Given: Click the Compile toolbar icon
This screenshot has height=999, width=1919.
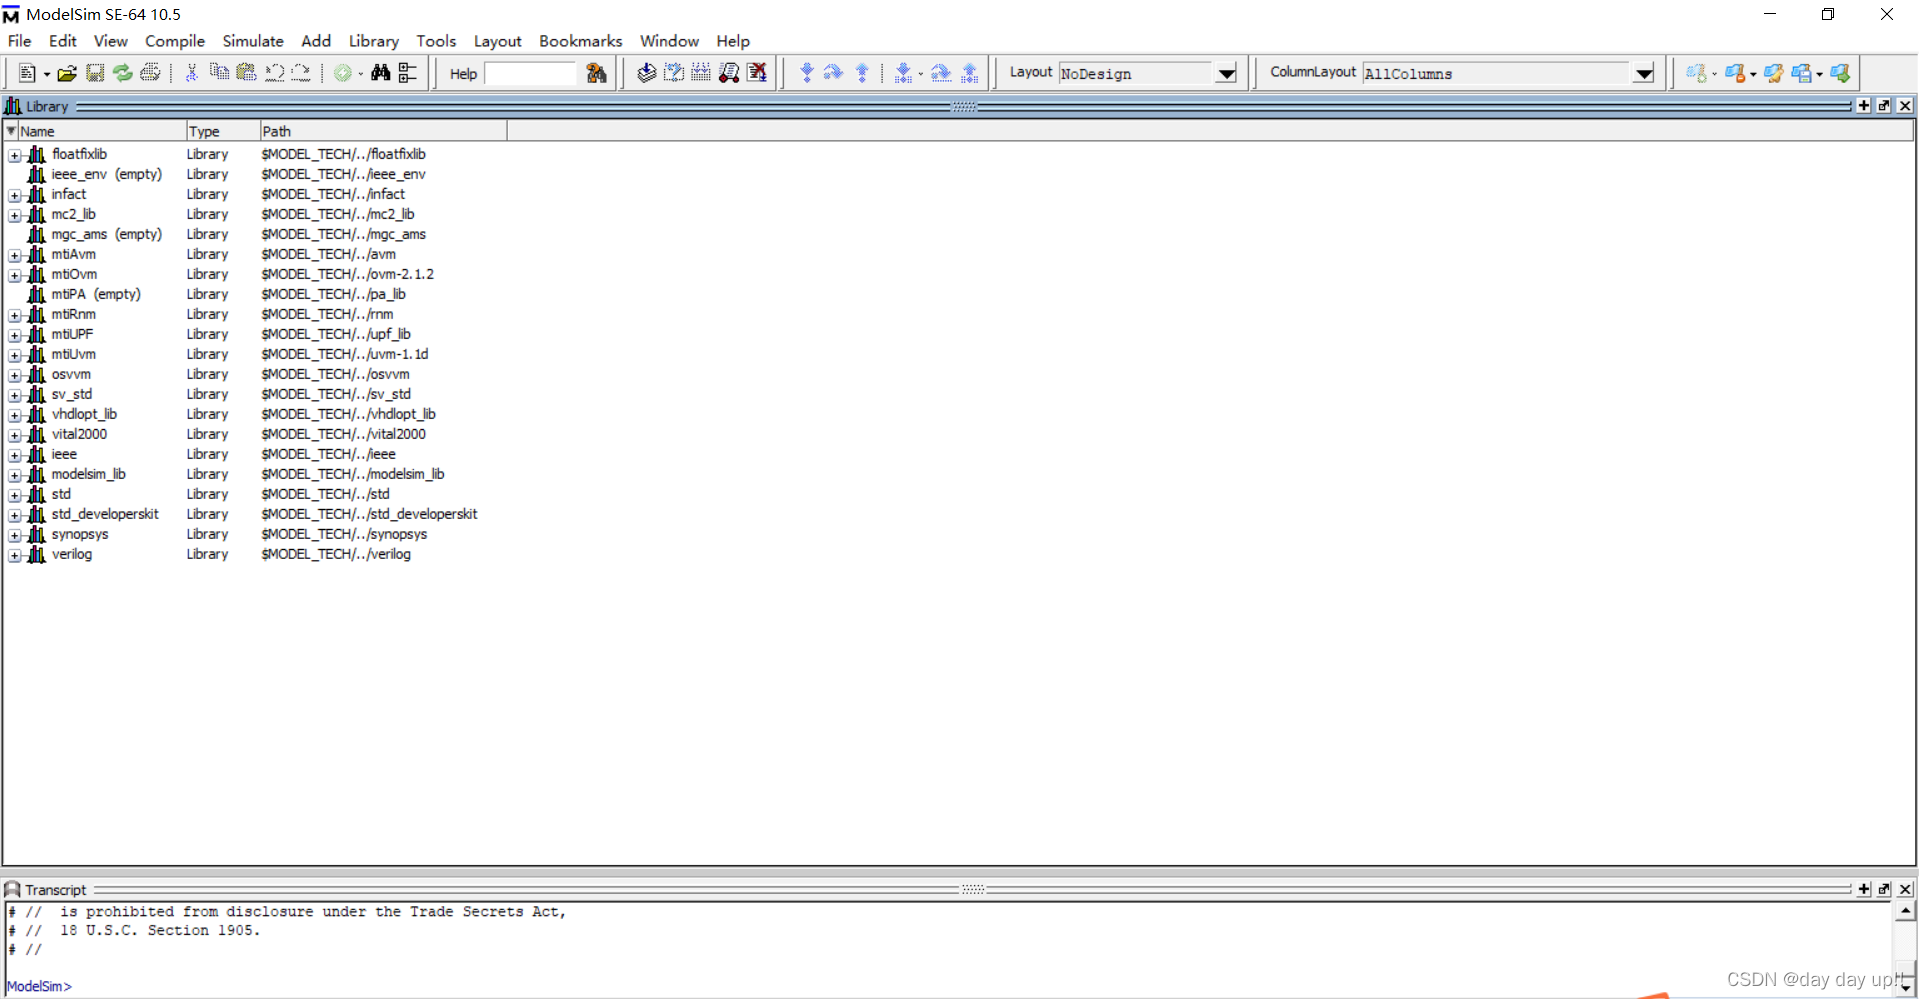Looking at the screenshot, I should coord(647,73).
